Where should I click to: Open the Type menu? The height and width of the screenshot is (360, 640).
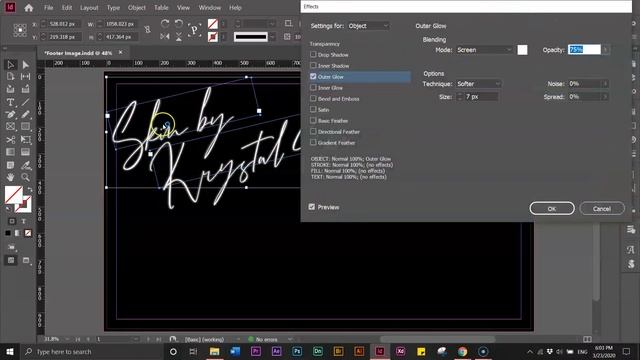(x=113, y=7)
